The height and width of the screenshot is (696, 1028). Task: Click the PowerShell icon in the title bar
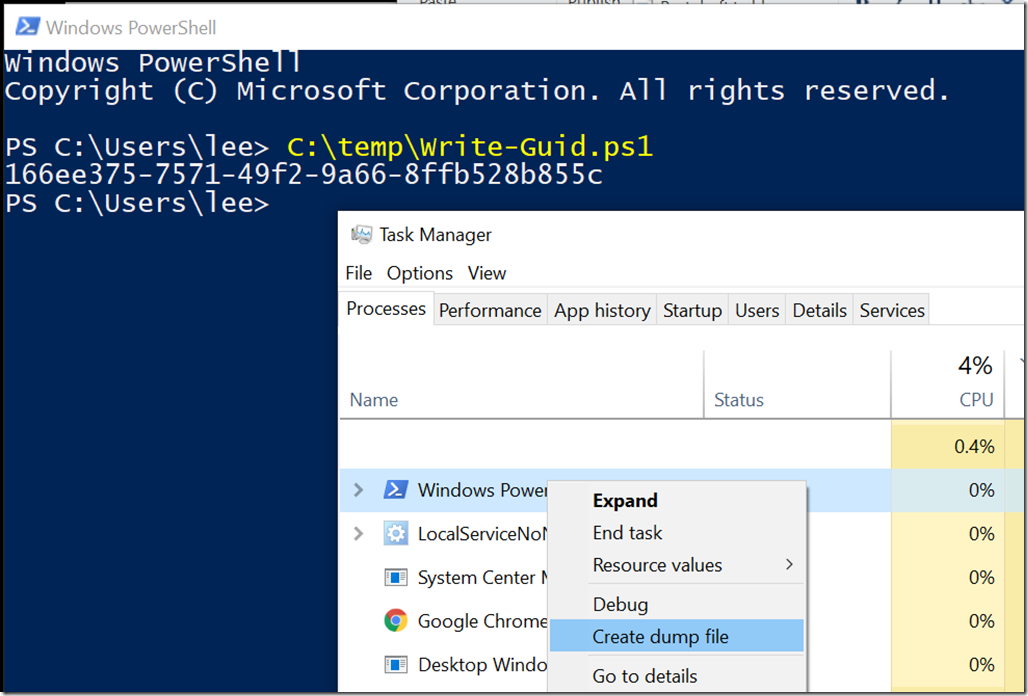pyautogui.click(x=28, y=27)
